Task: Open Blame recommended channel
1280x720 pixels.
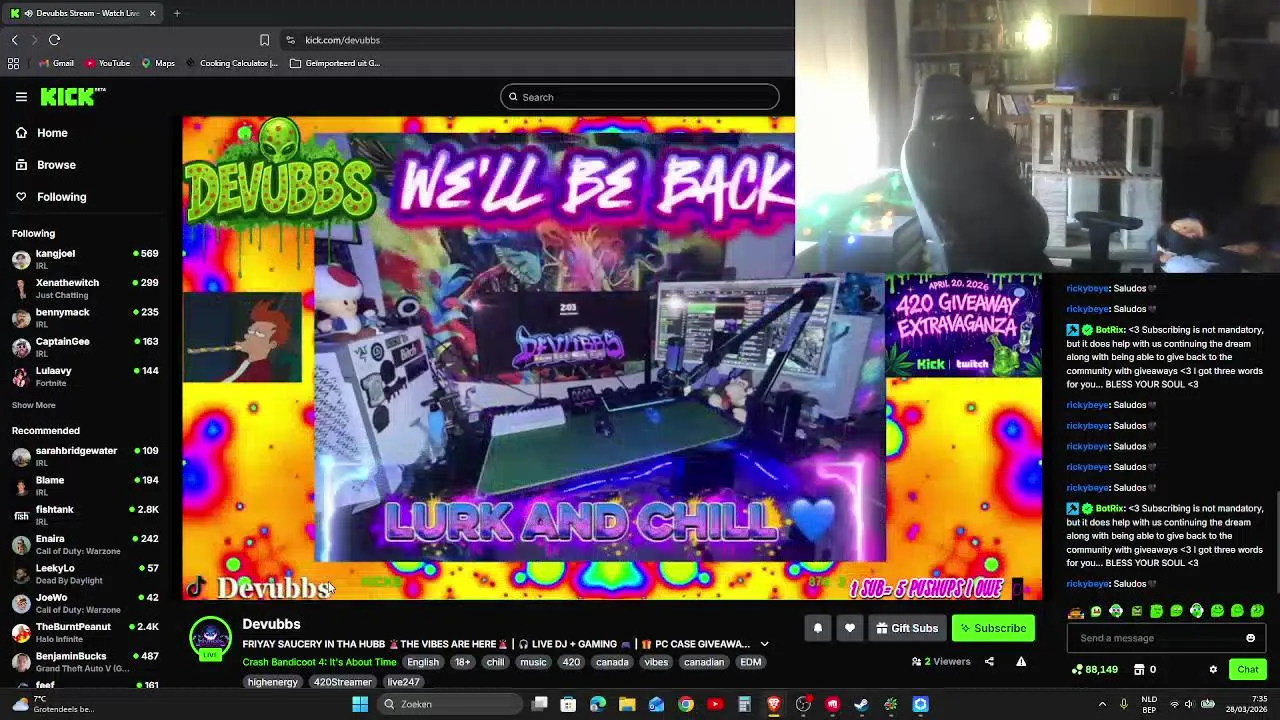Action: 85,485
